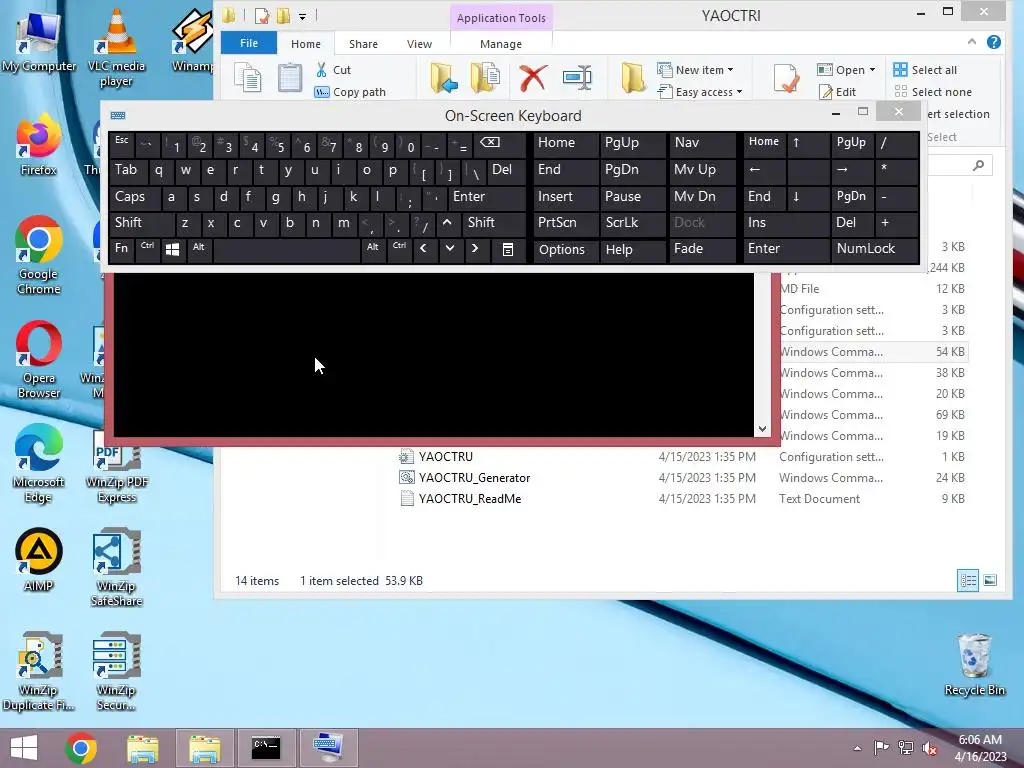Toggle right Shift key on On-Screen Keyboard
Viewport: 1024px width, 768px height.
pyautogui.click(x=493, y=223)
